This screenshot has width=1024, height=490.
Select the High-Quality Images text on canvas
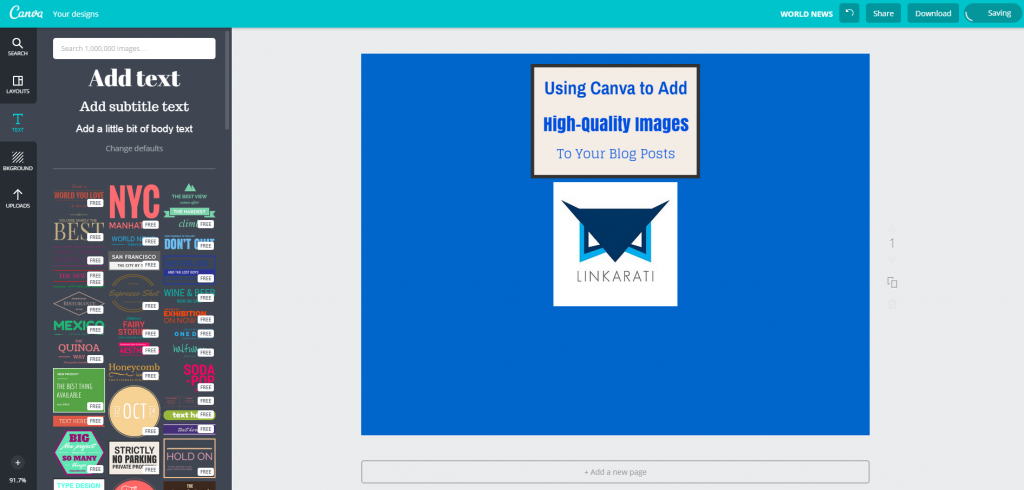tap(615, 123)
